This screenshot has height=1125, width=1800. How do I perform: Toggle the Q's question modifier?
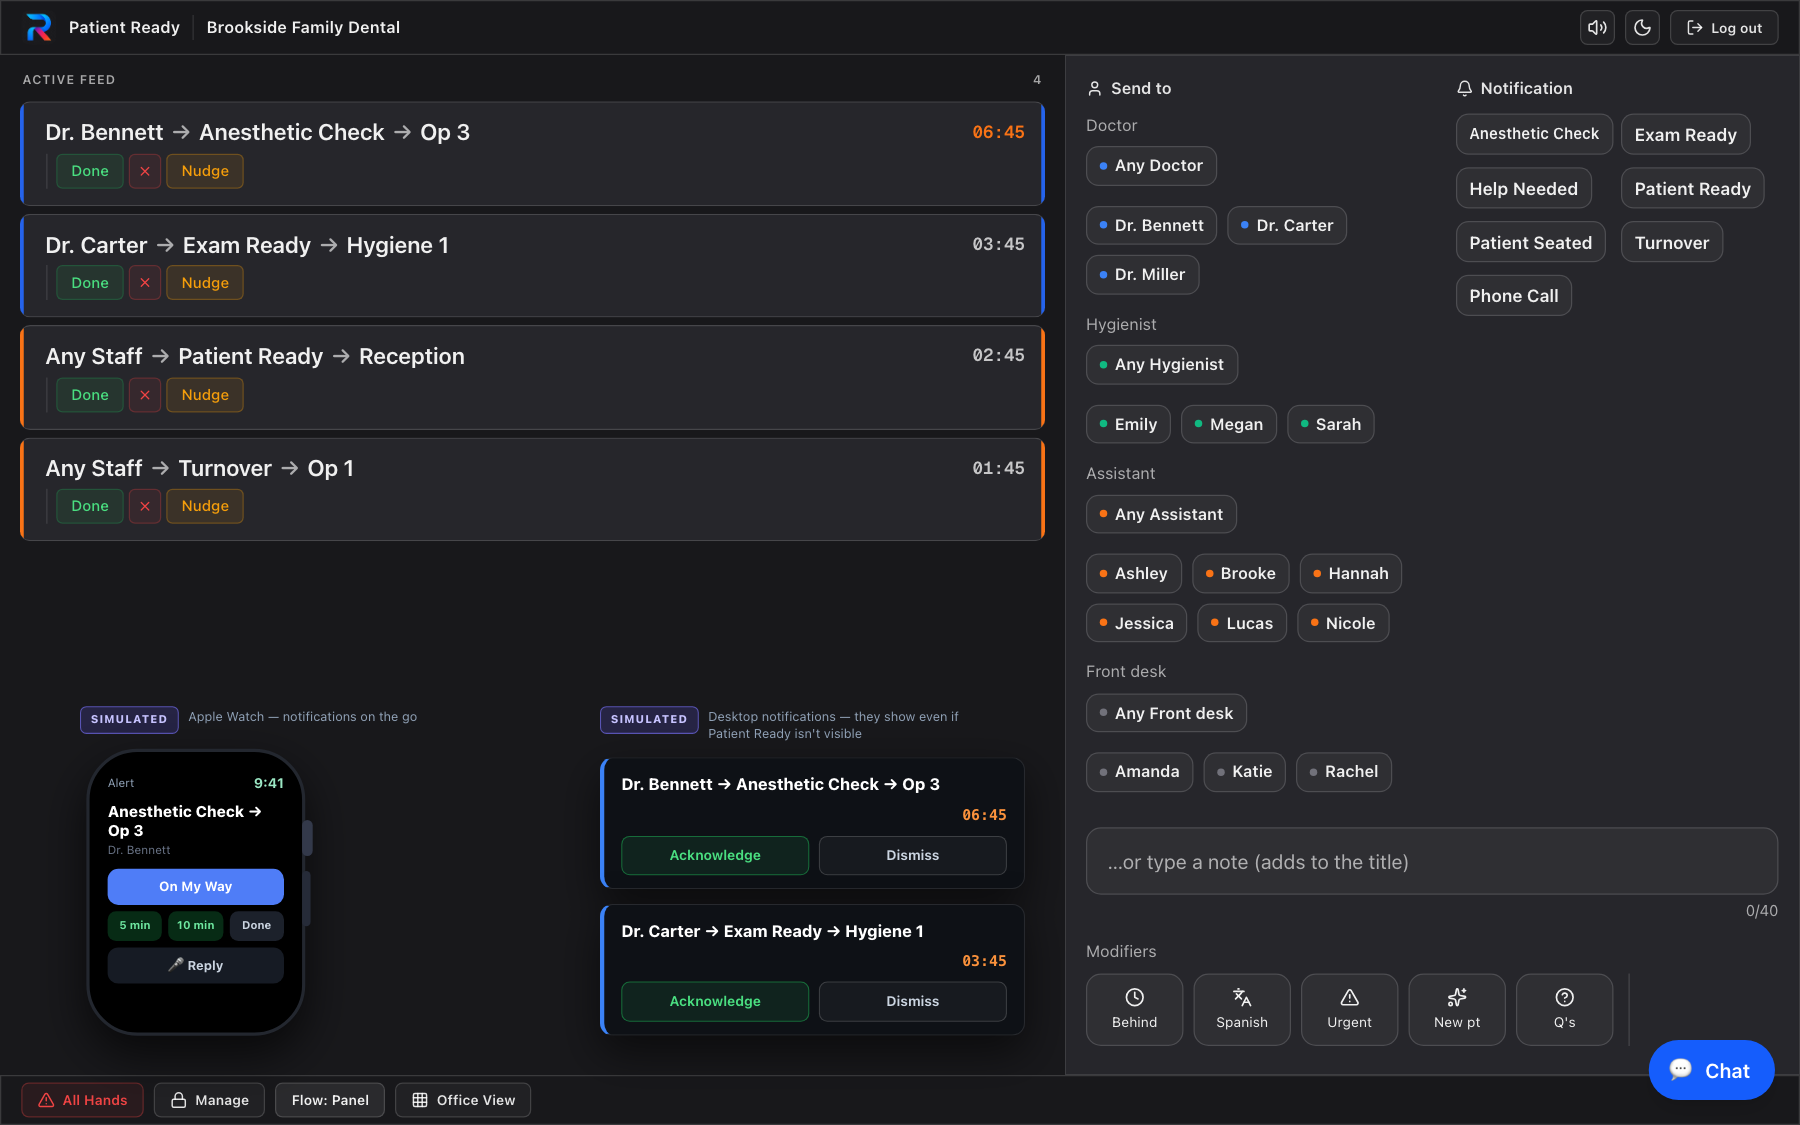coord(1564,1009)
